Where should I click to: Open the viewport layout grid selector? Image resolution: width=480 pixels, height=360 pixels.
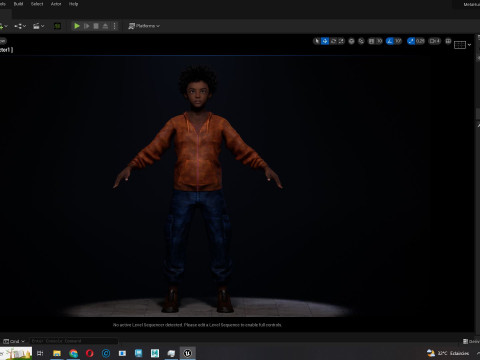point(460,44)
